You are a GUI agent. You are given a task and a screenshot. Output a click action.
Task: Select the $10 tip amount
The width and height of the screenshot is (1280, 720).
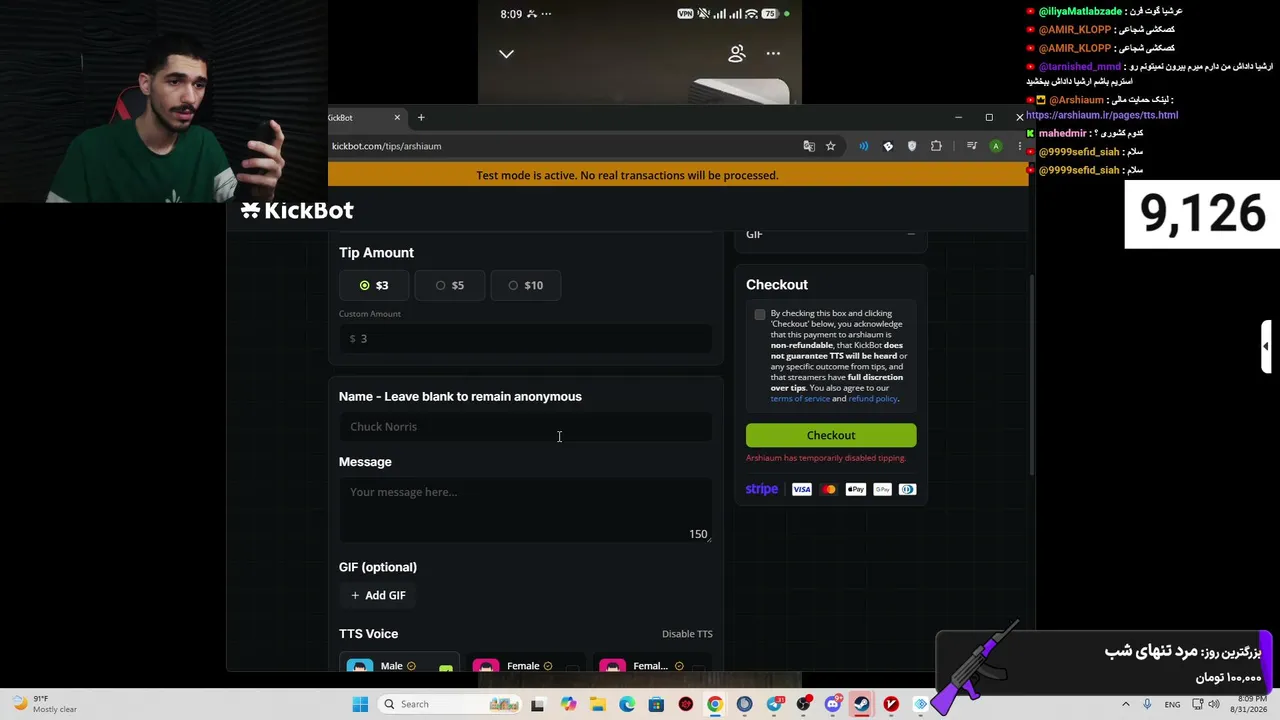click(x=526, y=285)
